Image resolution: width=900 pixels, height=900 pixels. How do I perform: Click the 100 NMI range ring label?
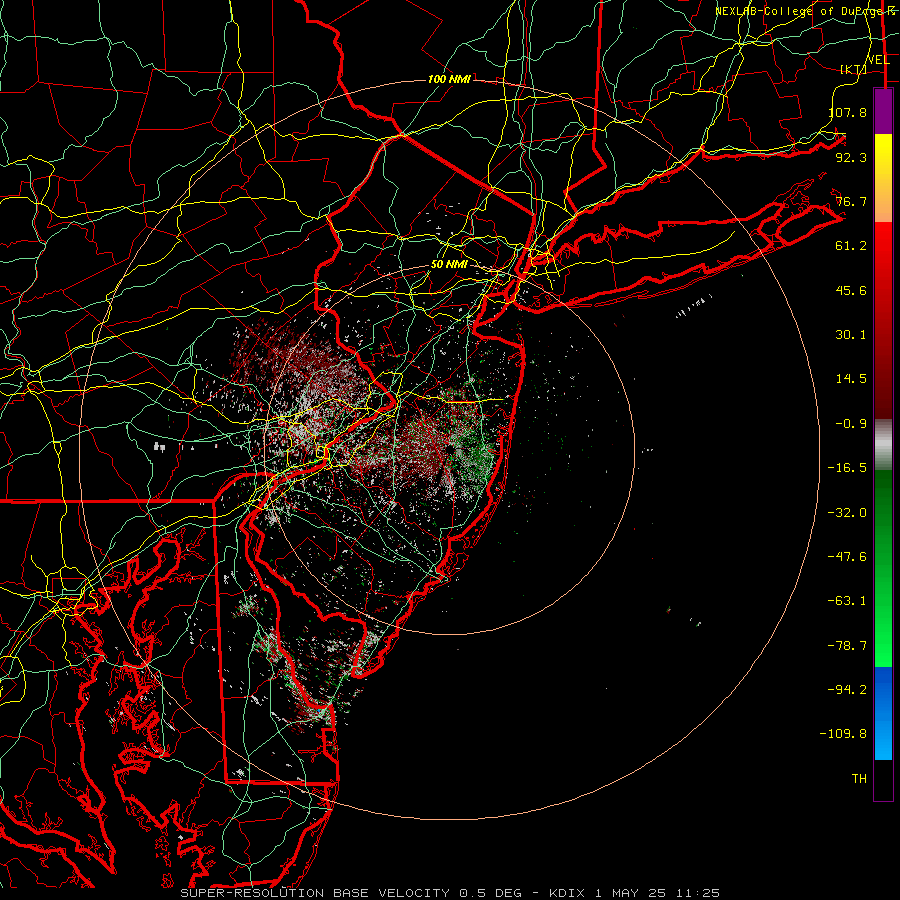(x=449, y=79)
